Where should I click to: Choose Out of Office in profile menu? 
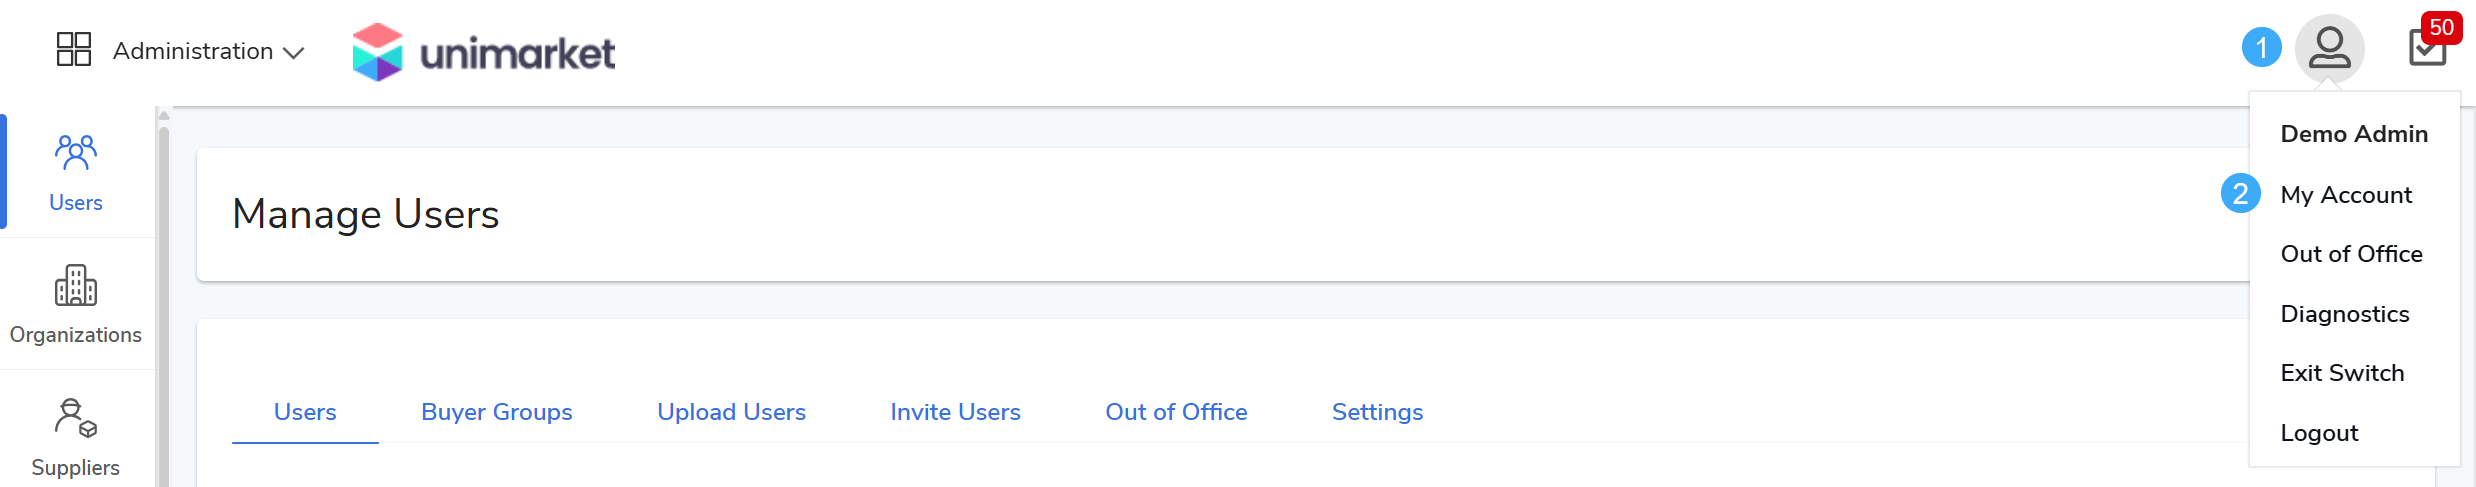coord(2351,254)
